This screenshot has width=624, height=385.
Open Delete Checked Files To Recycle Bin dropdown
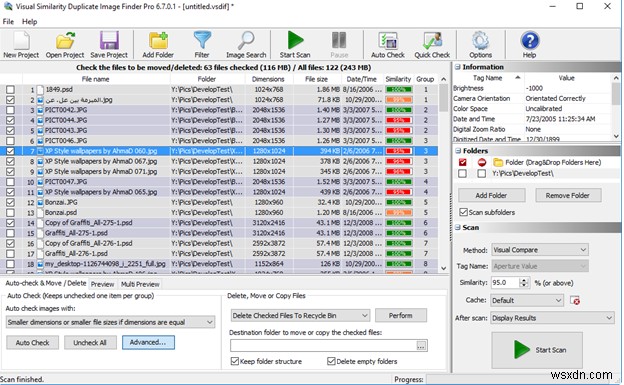click(300, 316)
